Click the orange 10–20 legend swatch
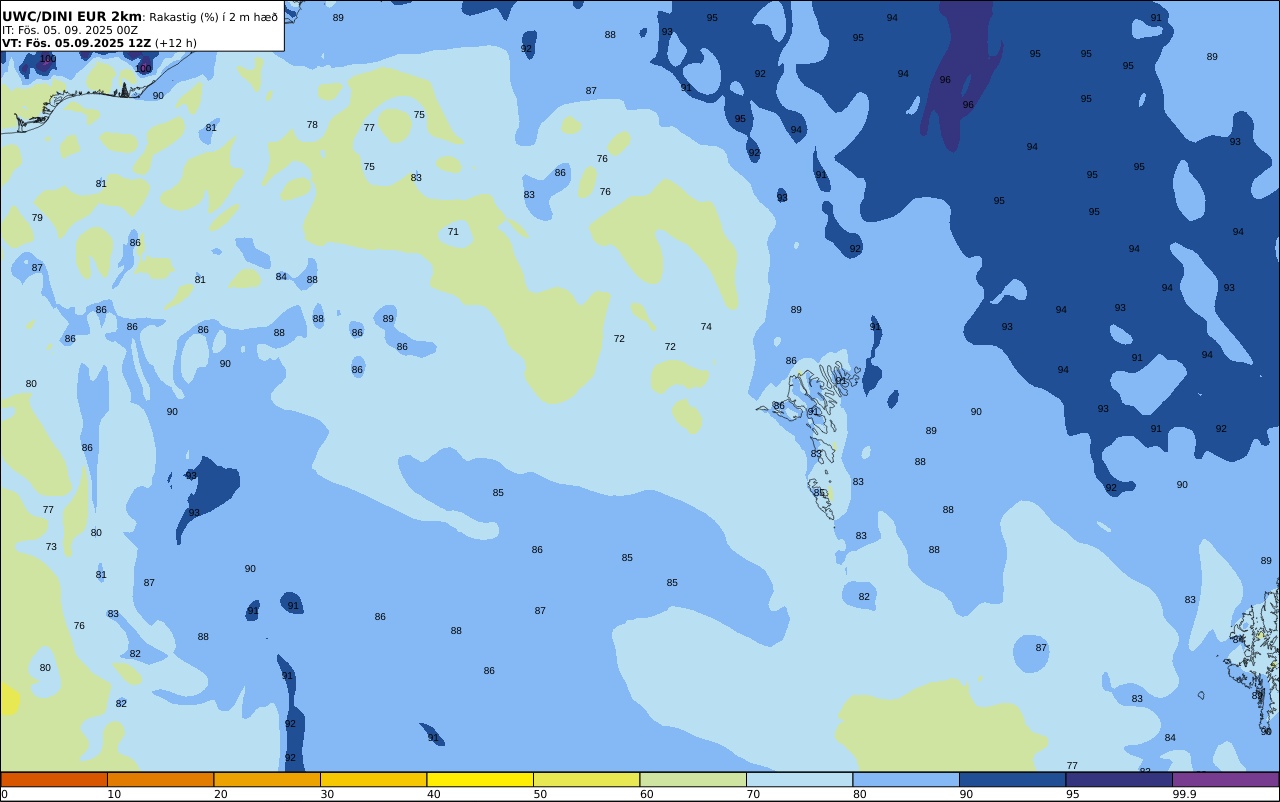This screenshot has height=802, width=1280. coord(160,779)
